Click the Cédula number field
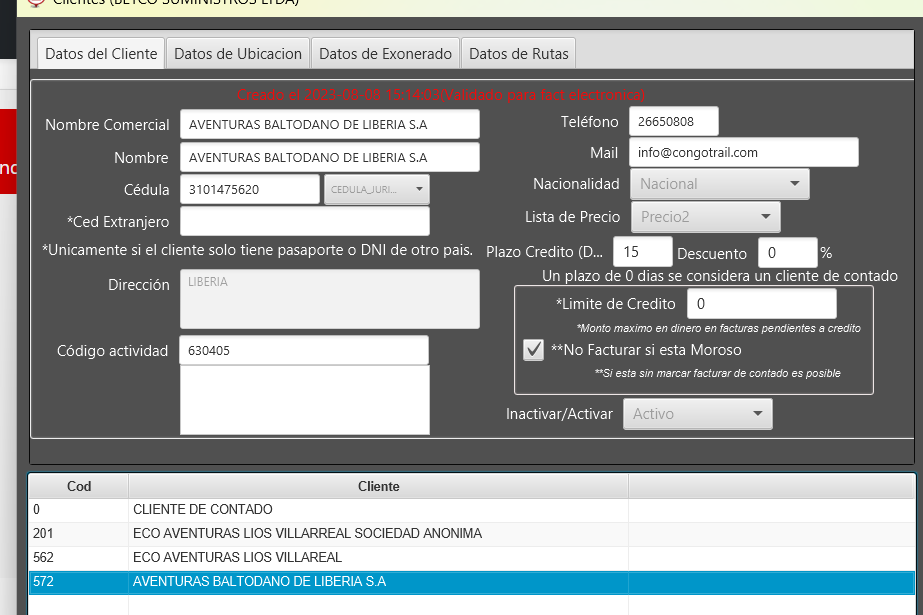 [x=249, y=189]
